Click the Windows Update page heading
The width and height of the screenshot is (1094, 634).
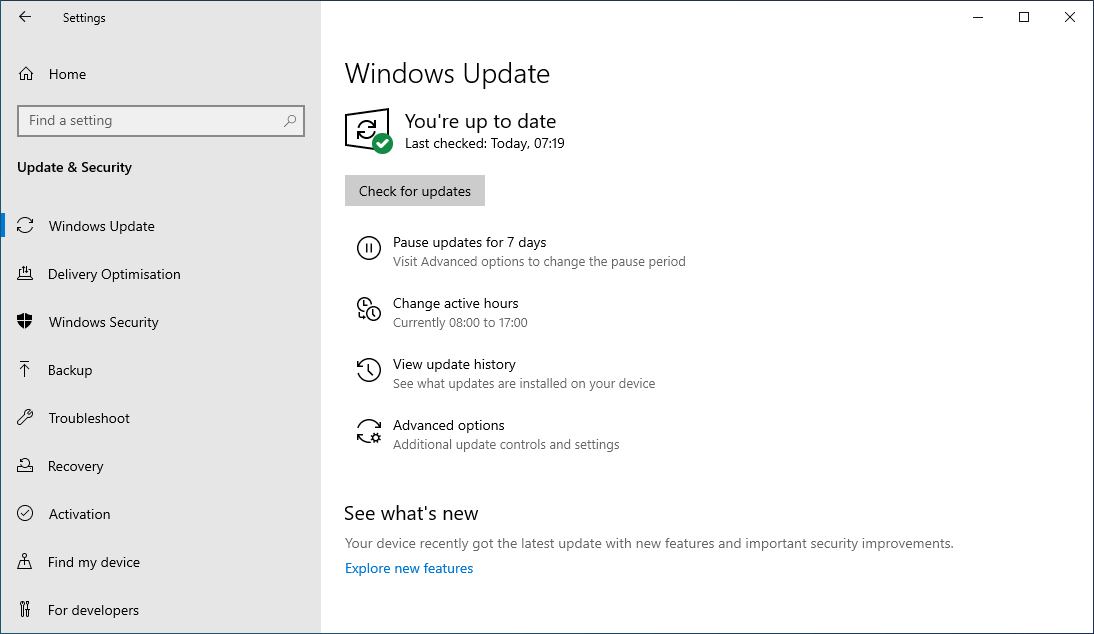coord(447,74)
